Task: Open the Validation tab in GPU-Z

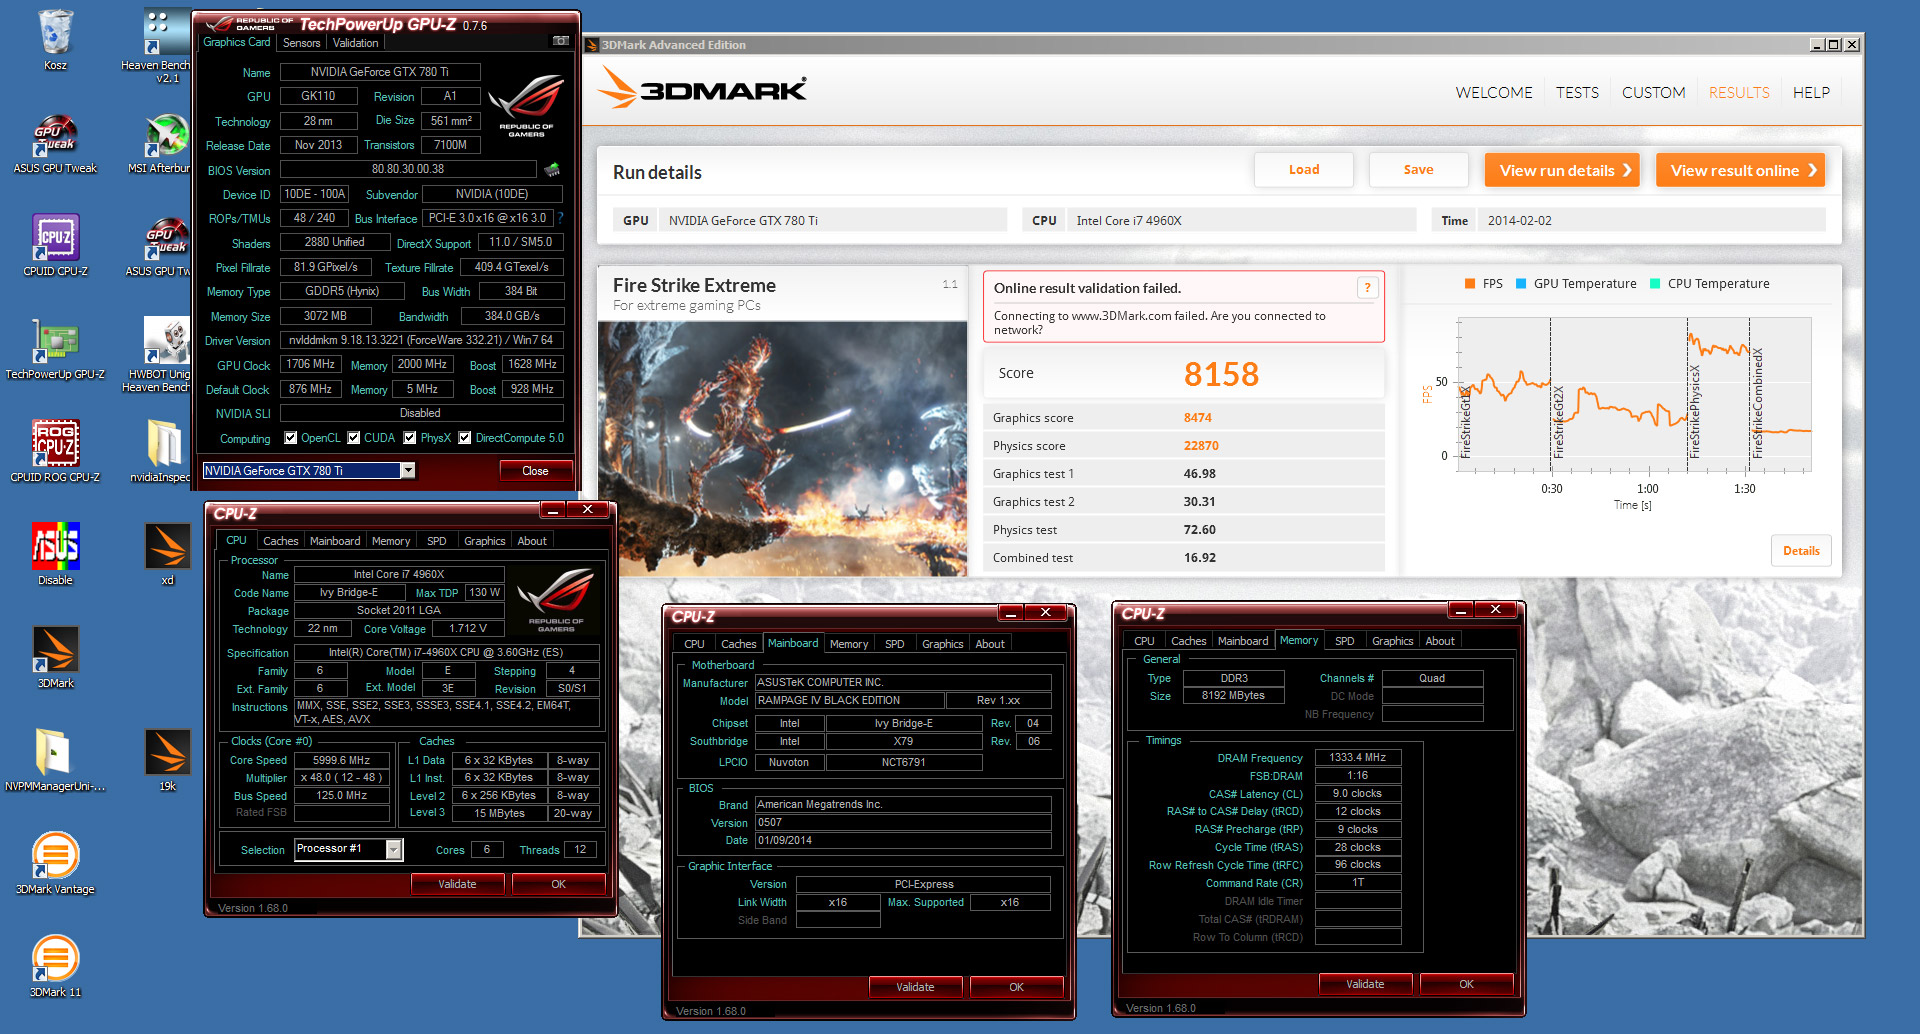Action: (x=356, y=43)
